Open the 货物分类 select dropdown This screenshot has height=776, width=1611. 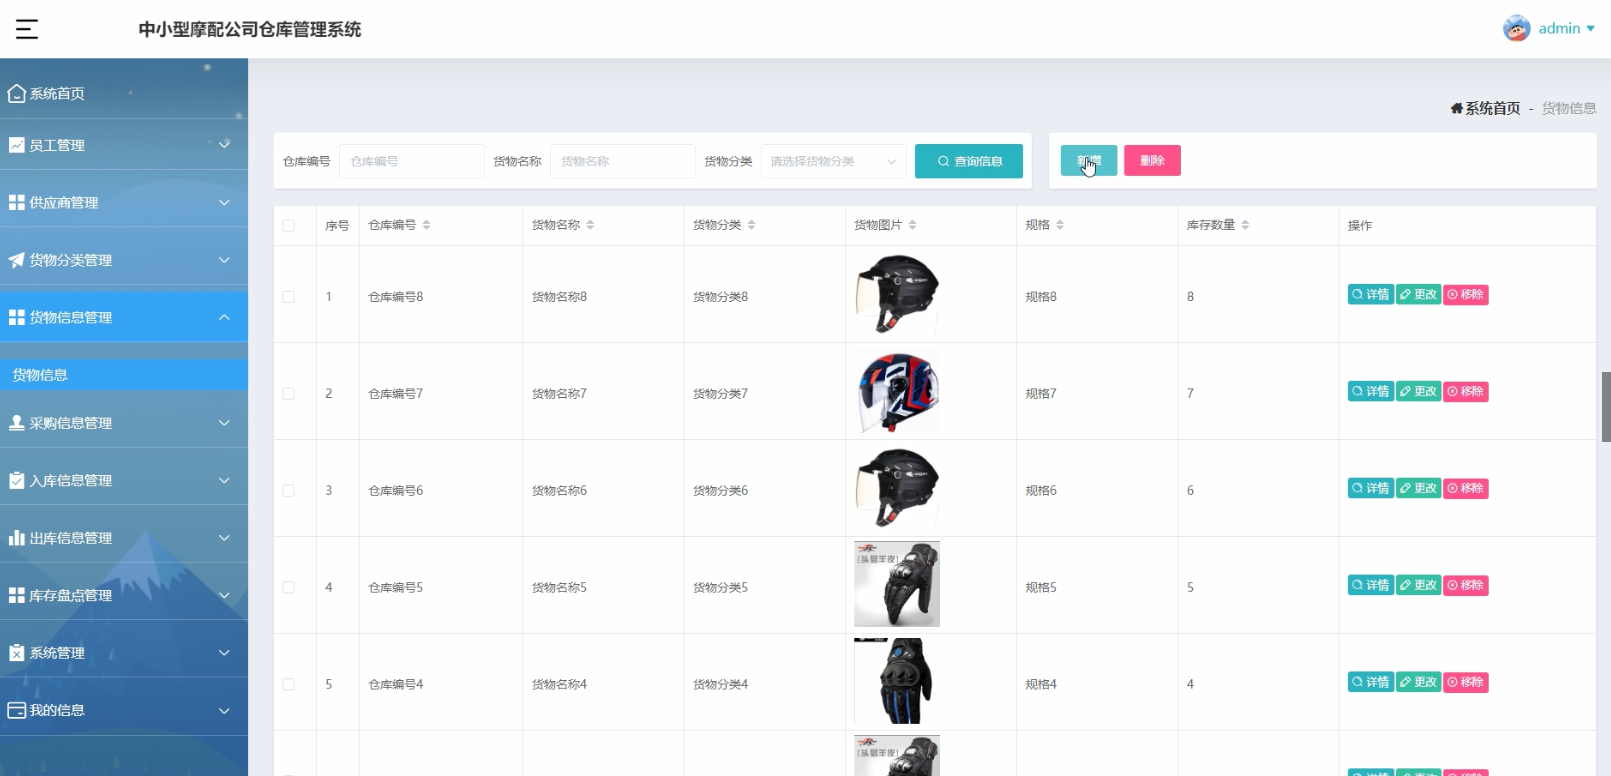(x=833, y=161)
